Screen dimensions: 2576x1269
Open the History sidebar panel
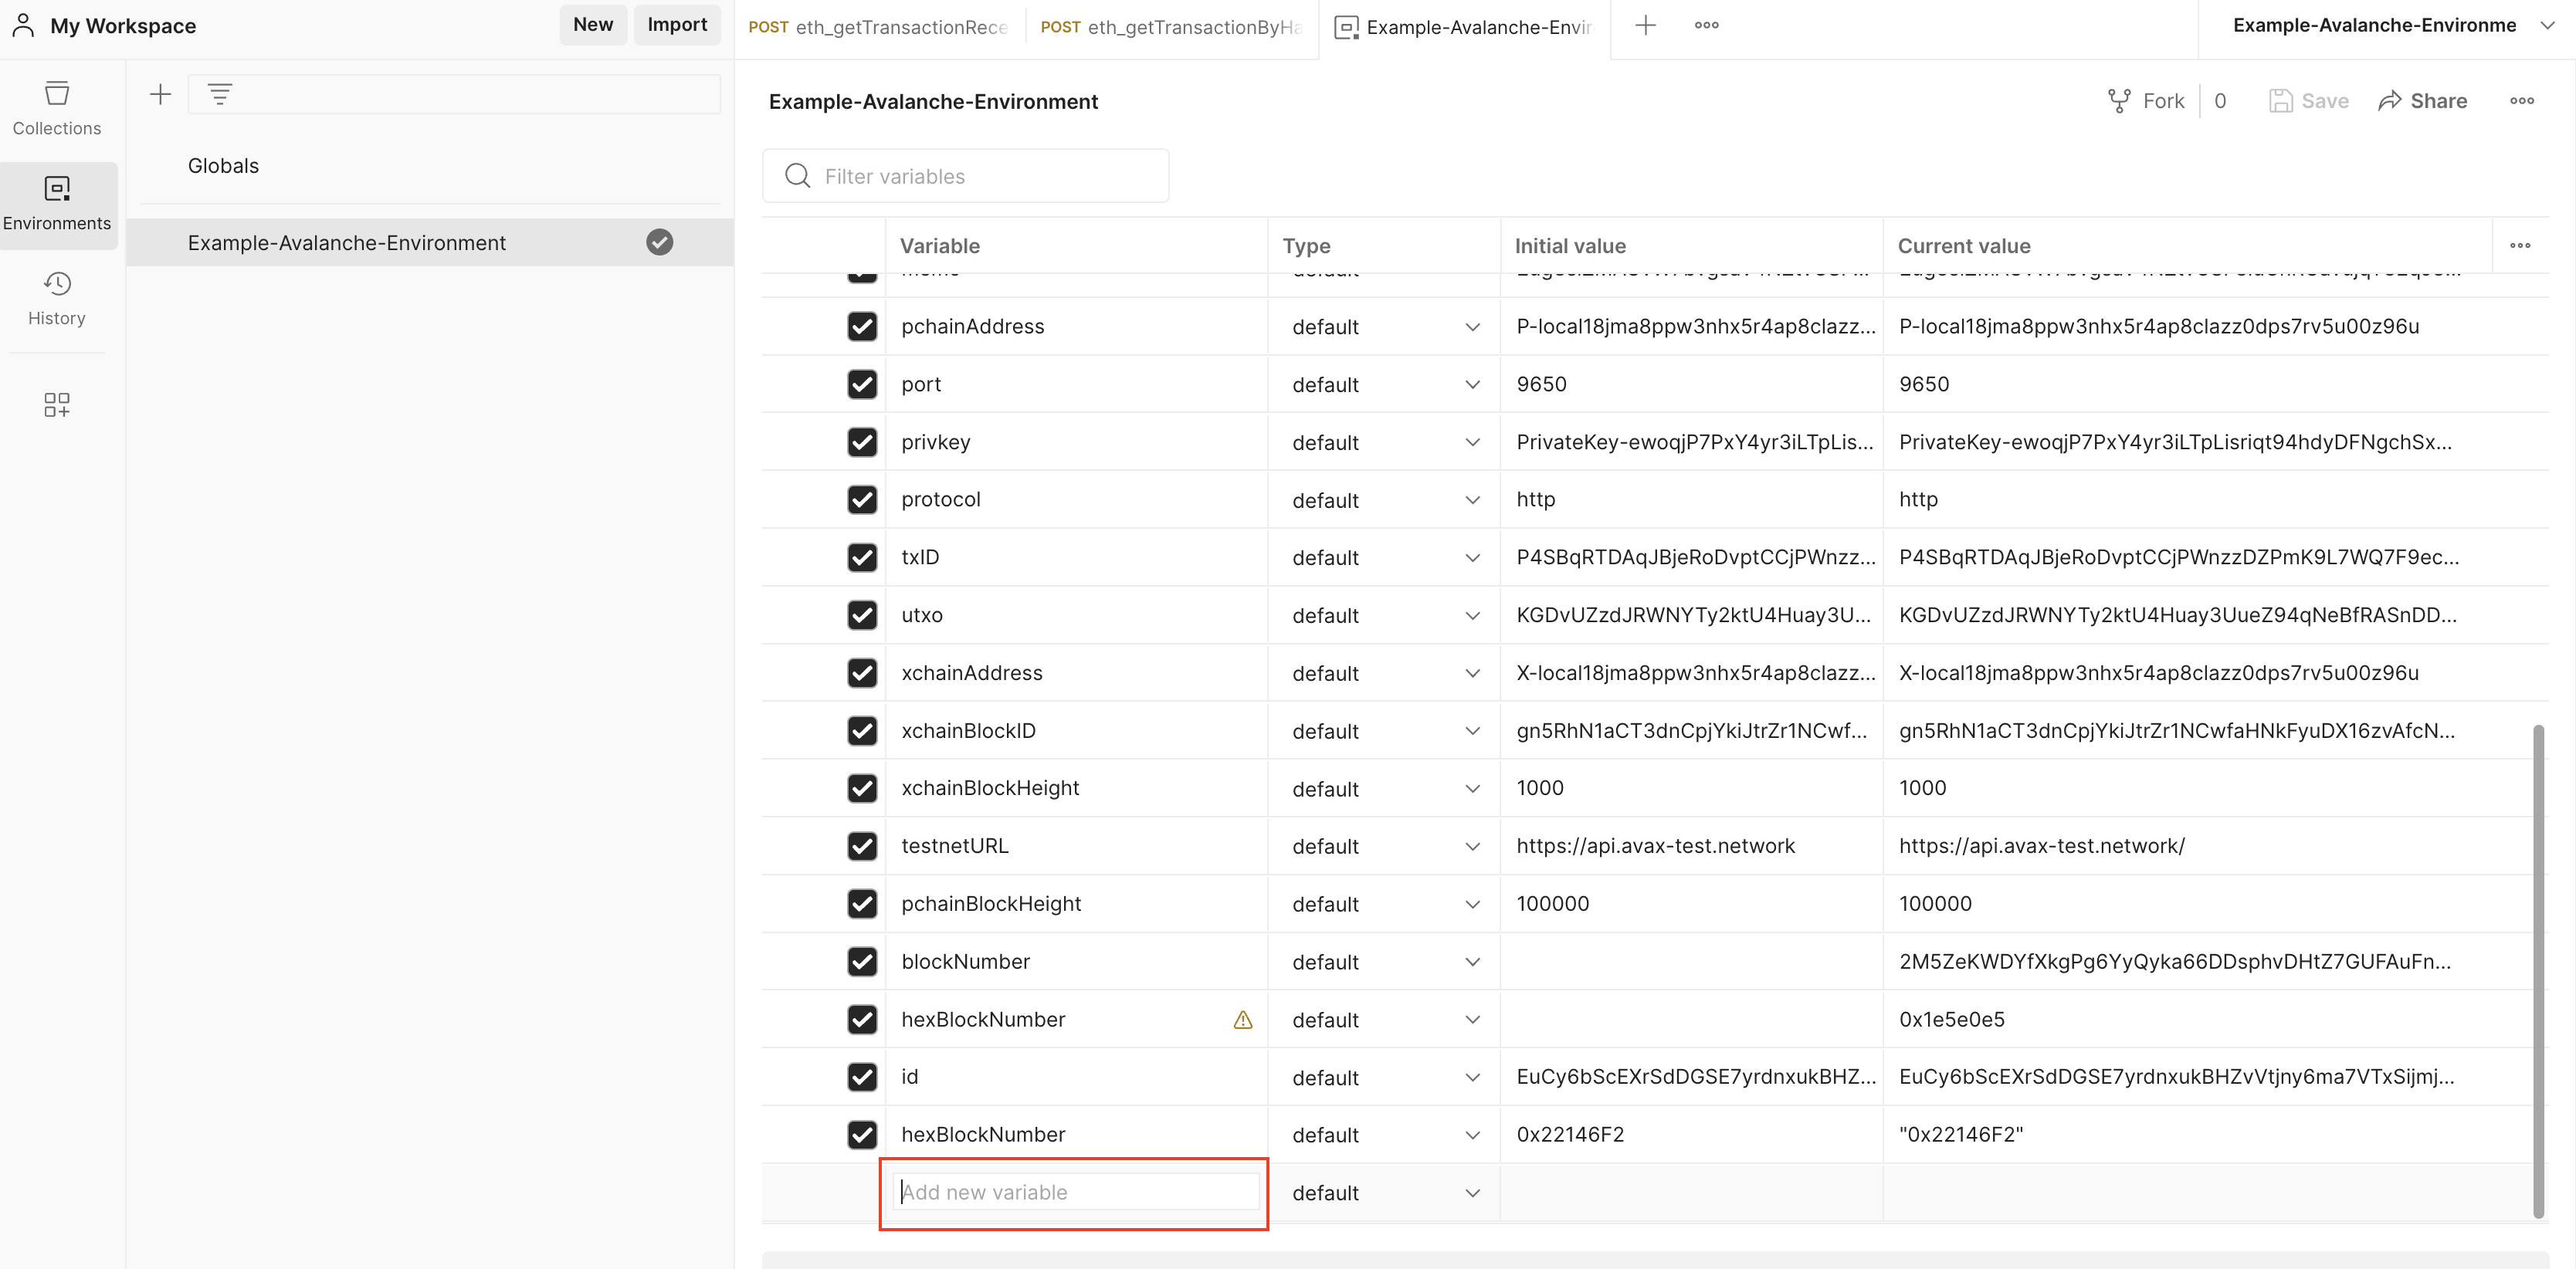(x=57, y=298)
